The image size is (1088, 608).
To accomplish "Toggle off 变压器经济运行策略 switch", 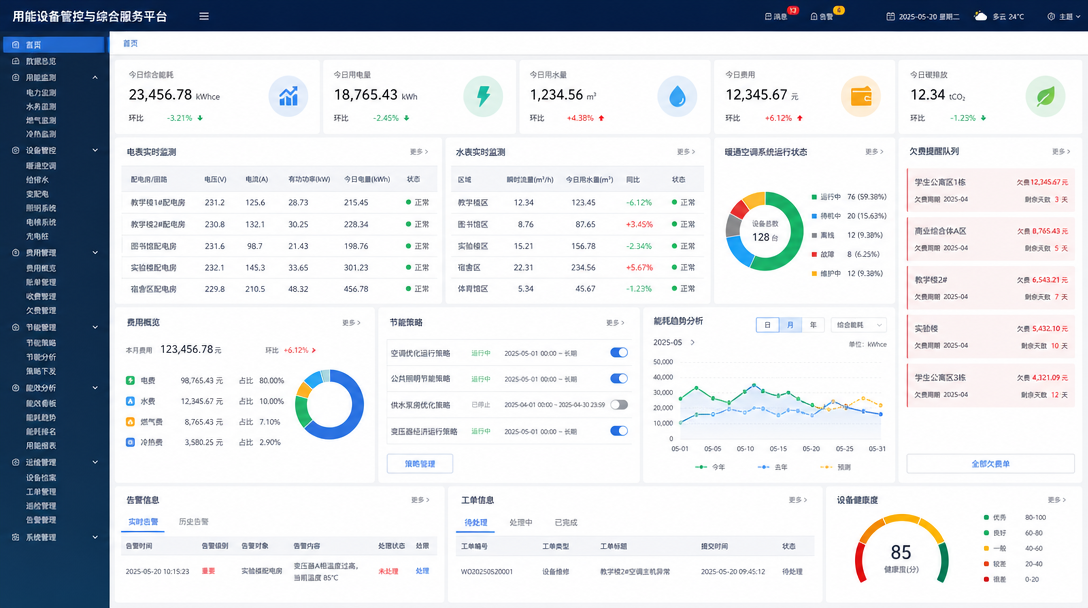I will pos(619,431).
